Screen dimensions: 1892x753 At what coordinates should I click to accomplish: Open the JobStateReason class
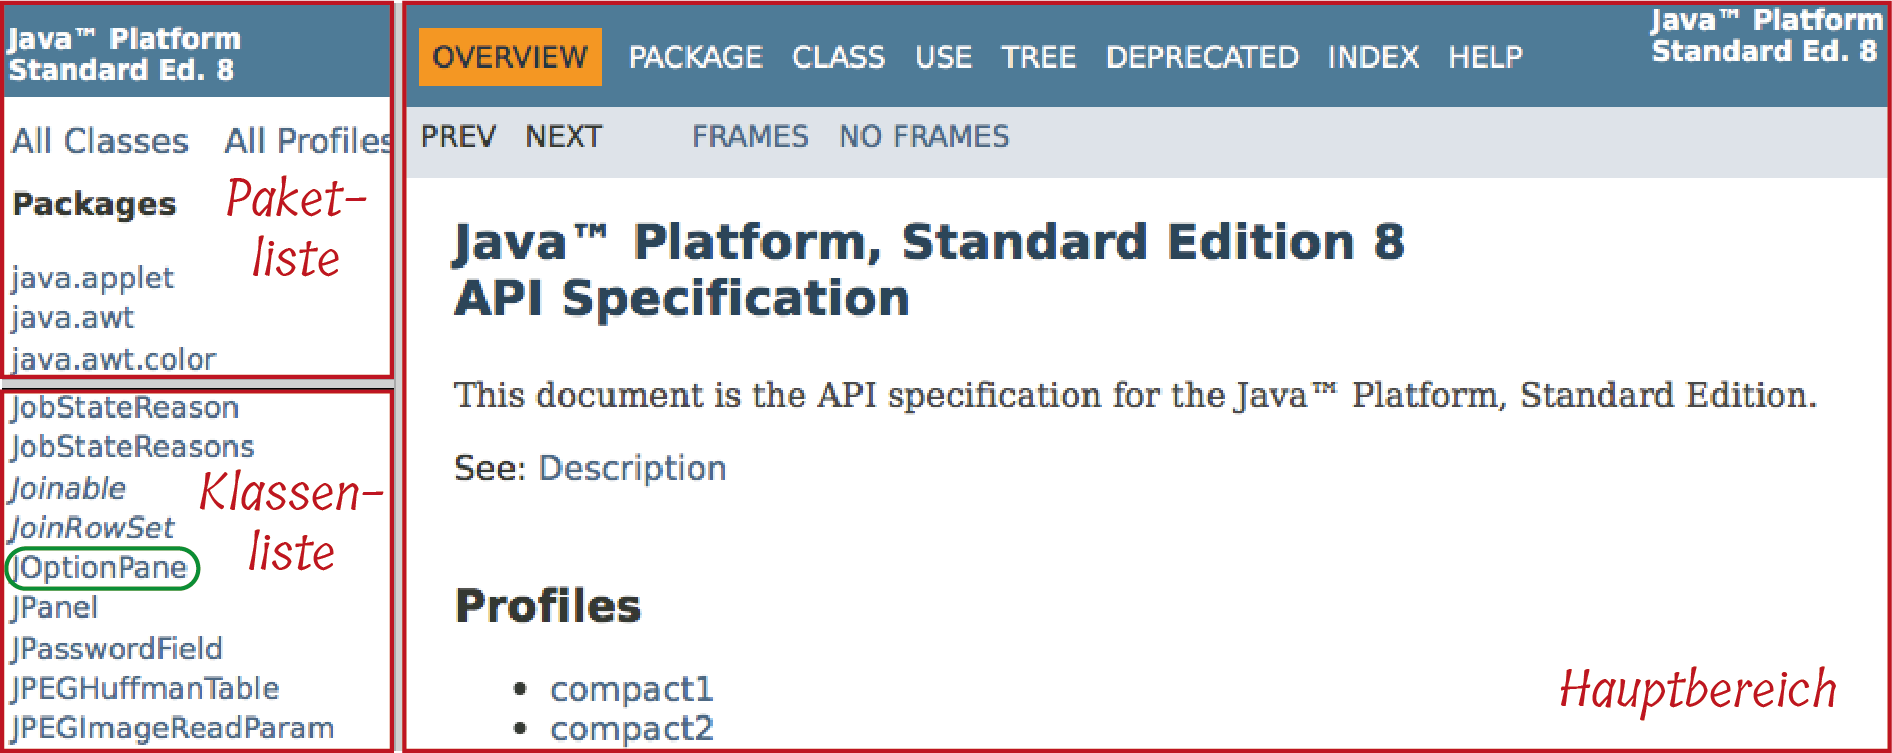point(125,408)
